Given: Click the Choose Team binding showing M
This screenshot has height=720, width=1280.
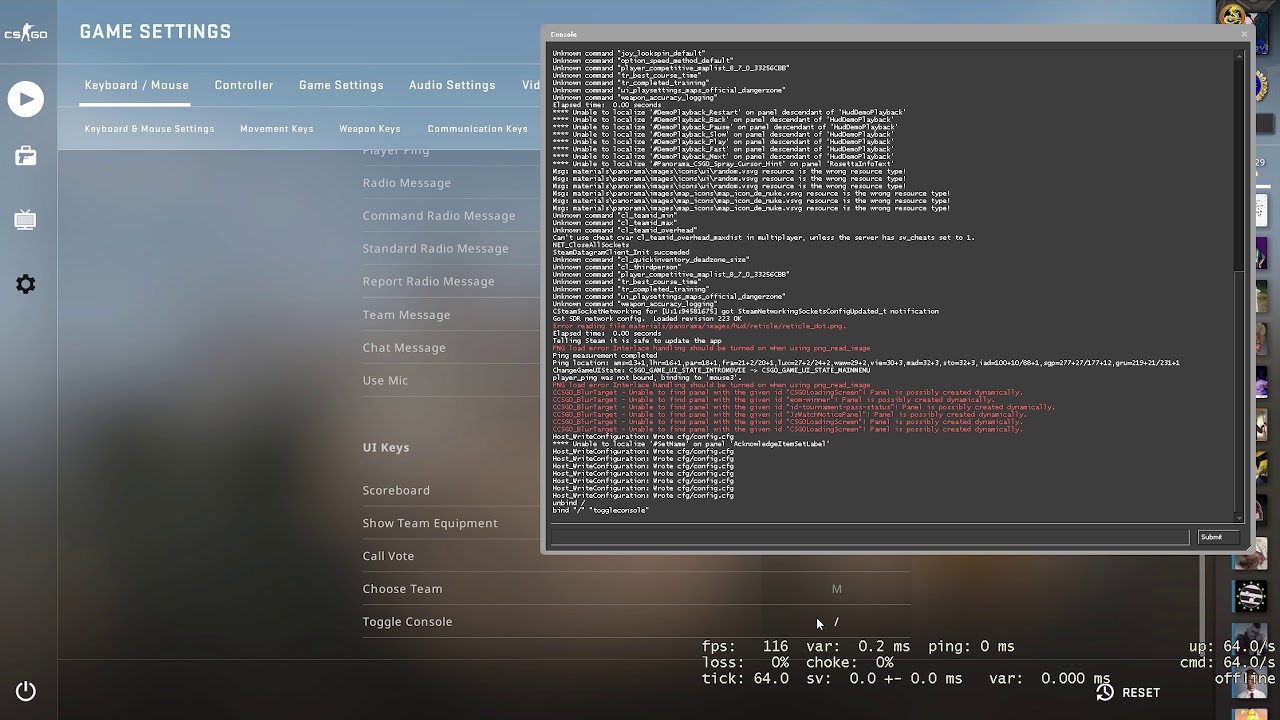Looking at the screenshot, I should pyautogui.click(x=836, y=589).
